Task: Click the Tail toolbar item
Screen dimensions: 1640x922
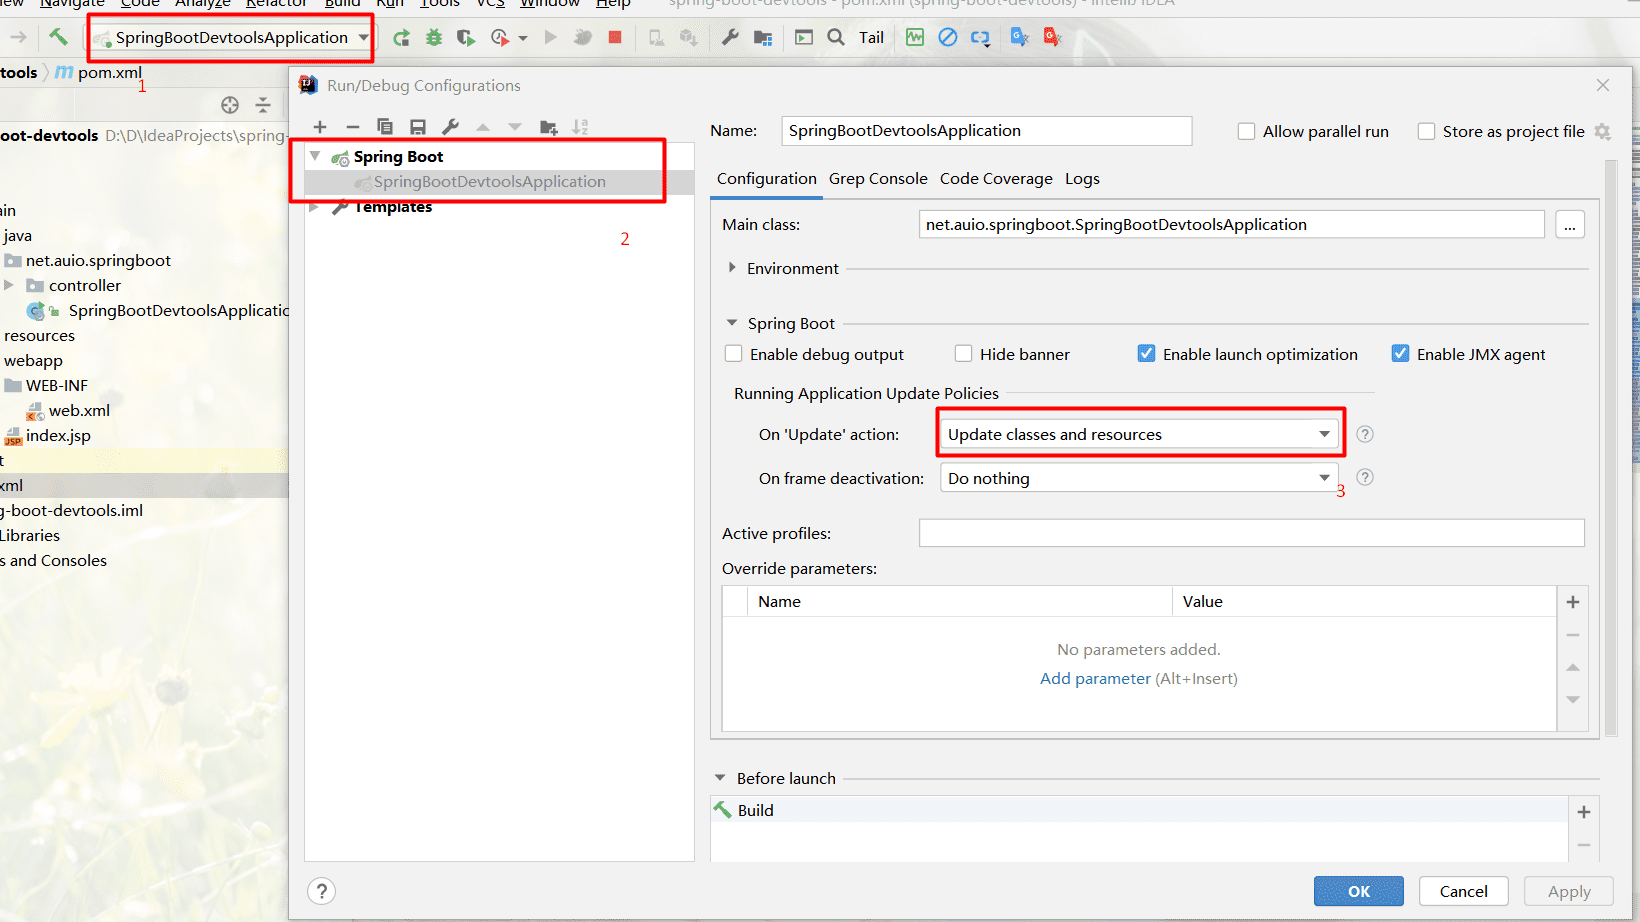Action: 870,37
